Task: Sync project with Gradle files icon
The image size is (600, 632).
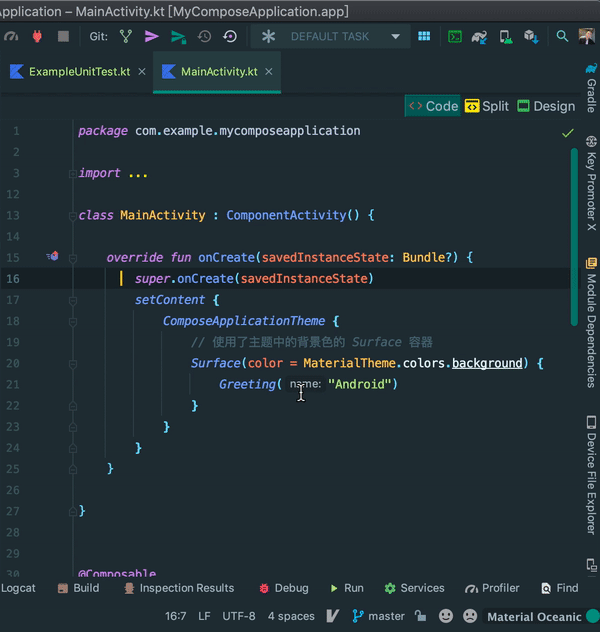Action: click(480, 37)
